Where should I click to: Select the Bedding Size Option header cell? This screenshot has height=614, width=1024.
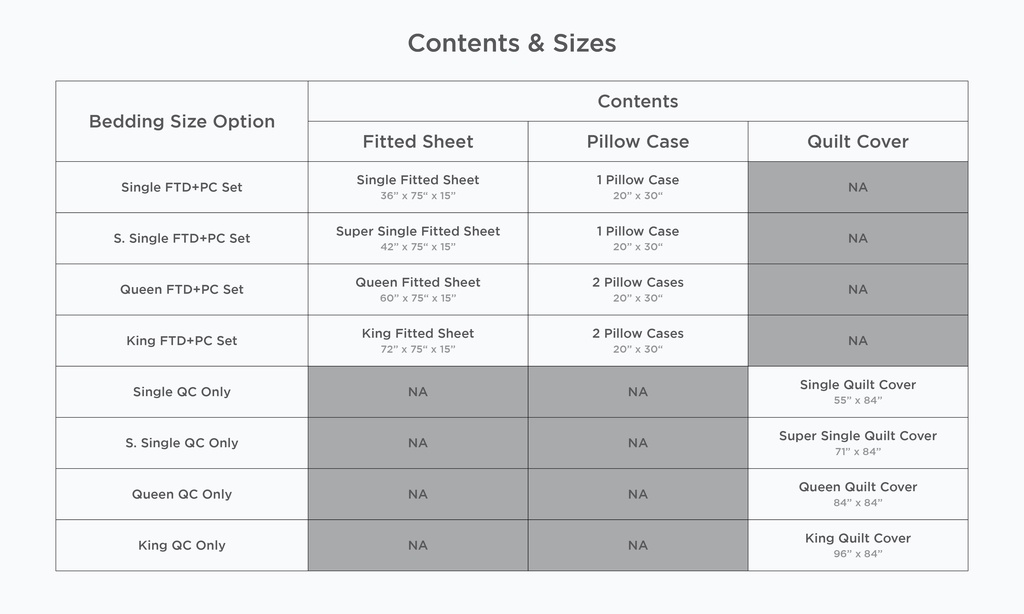coord(182,122)
